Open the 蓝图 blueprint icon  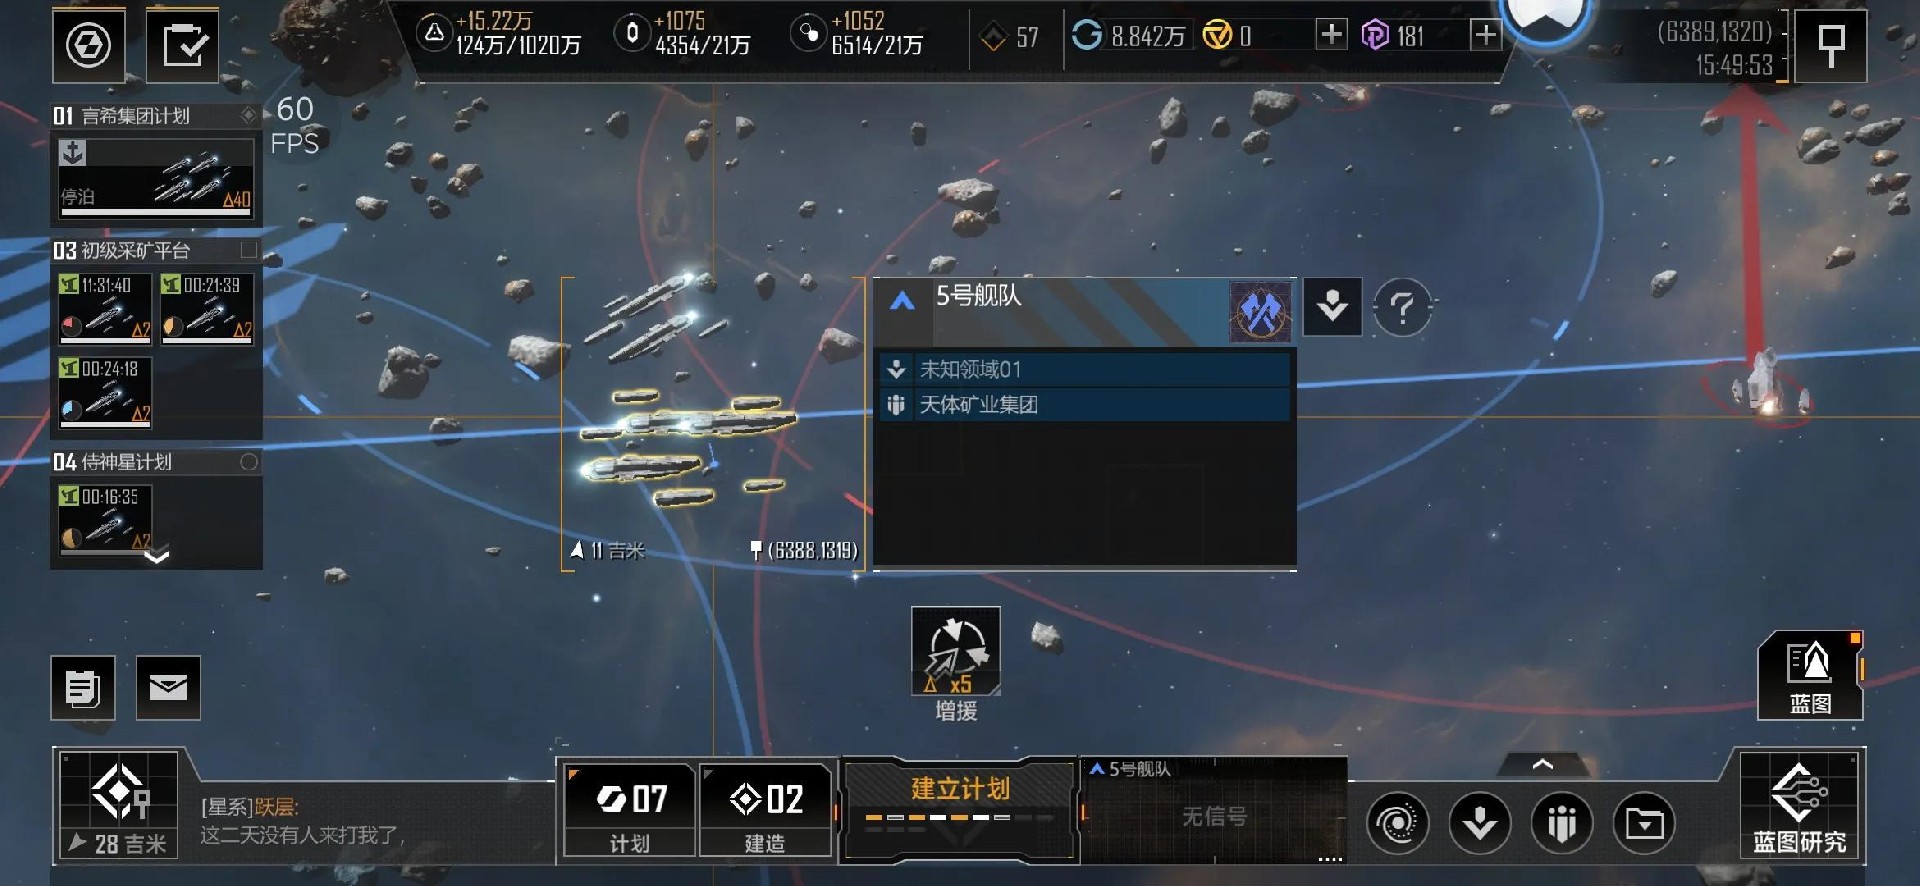pyautogui.click(x=1810, y=675)
